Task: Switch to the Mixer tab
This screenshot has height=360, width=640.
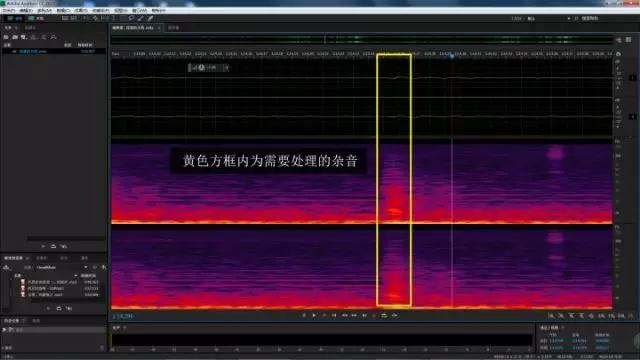Action: pyautogui.click(x=173, y=28)
